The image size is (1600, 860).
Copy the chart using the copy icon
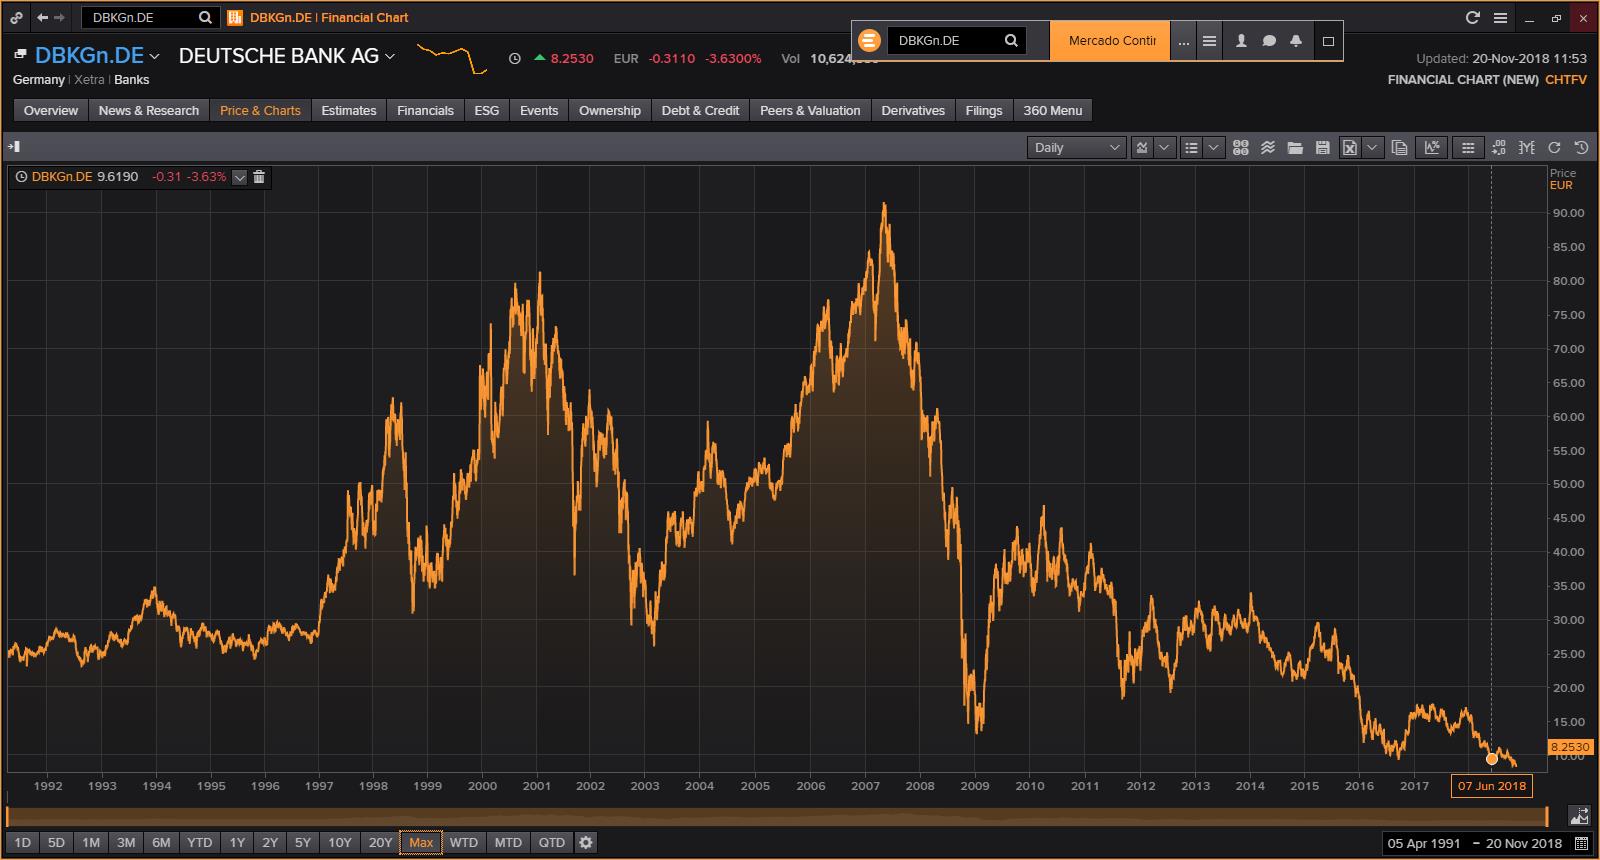pyautogui.click(x=1400, y=147)
